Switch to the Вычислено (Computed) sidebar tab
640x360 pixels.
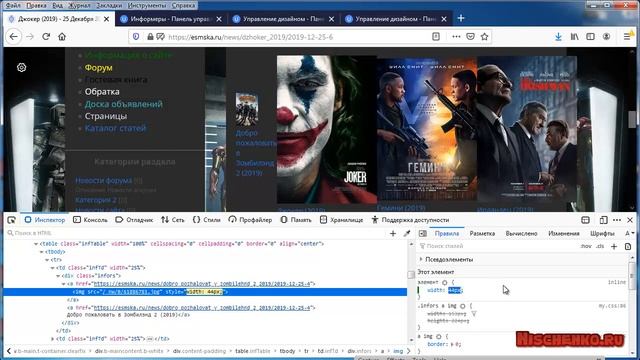tap(521, 233)
